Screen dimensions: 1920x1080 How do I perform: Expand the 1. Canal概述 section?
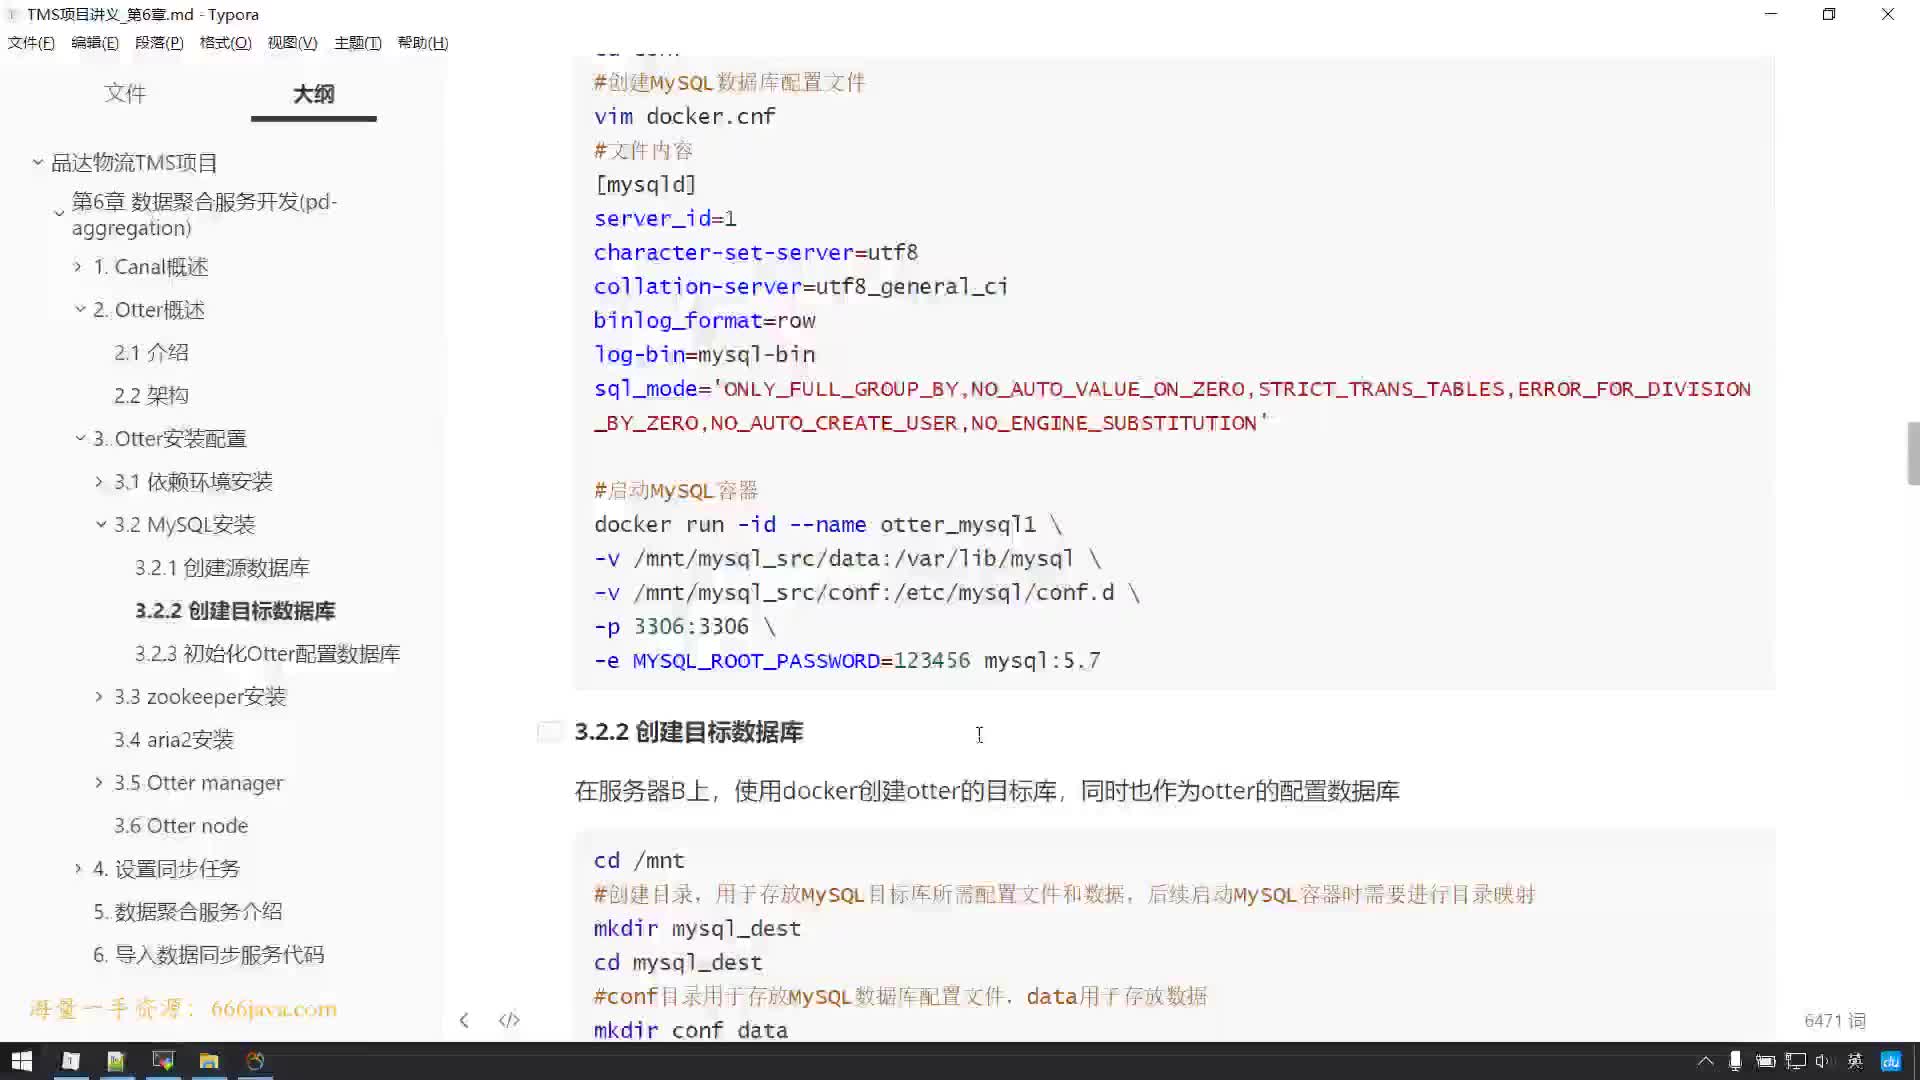[78, 267]
